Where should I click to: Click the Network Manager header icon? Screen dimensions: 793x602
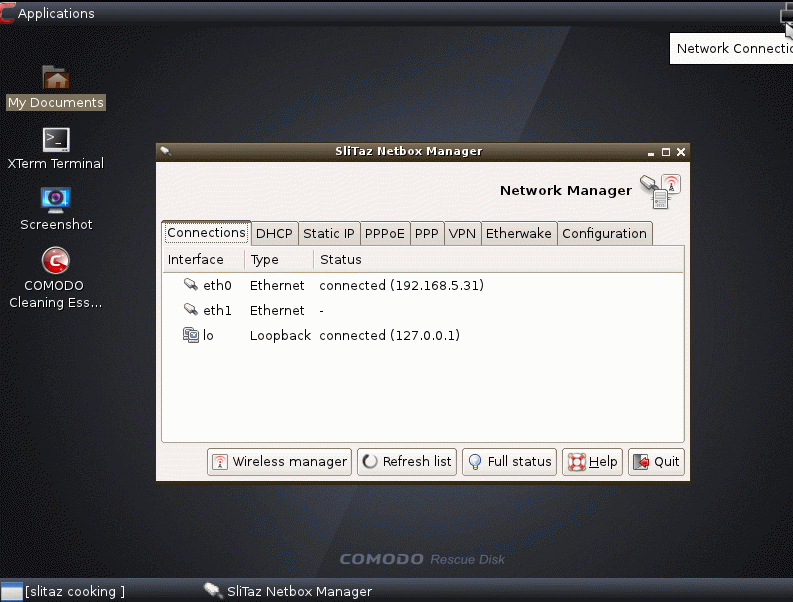tap(660, 191)
